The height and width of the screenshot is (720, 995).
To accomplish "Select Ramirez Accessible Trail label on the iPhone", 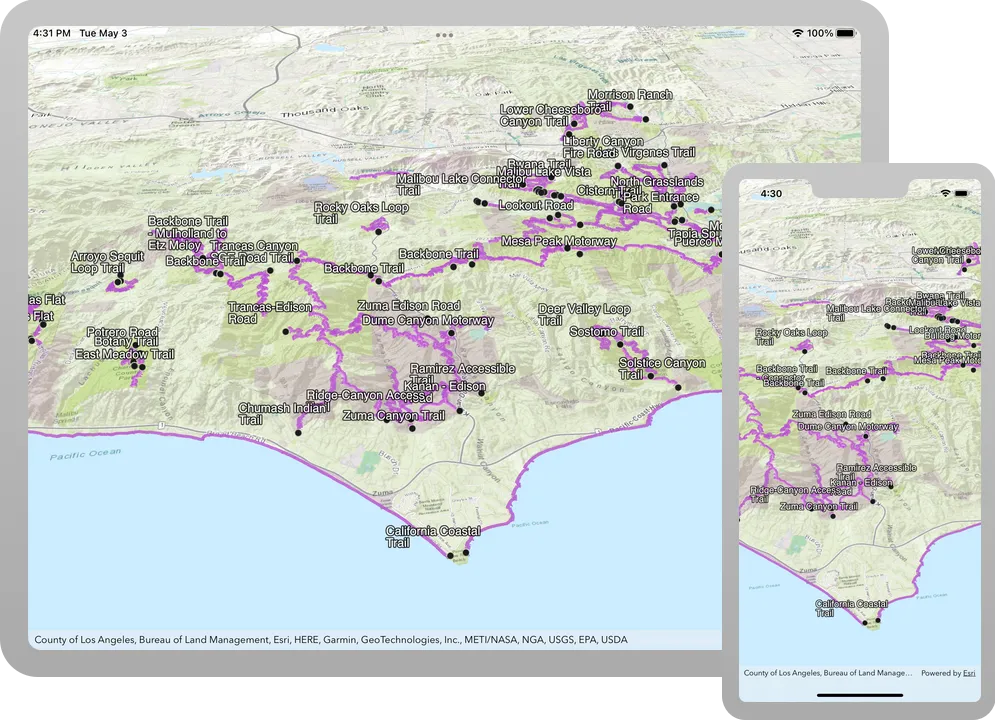I will click(876, 472).
